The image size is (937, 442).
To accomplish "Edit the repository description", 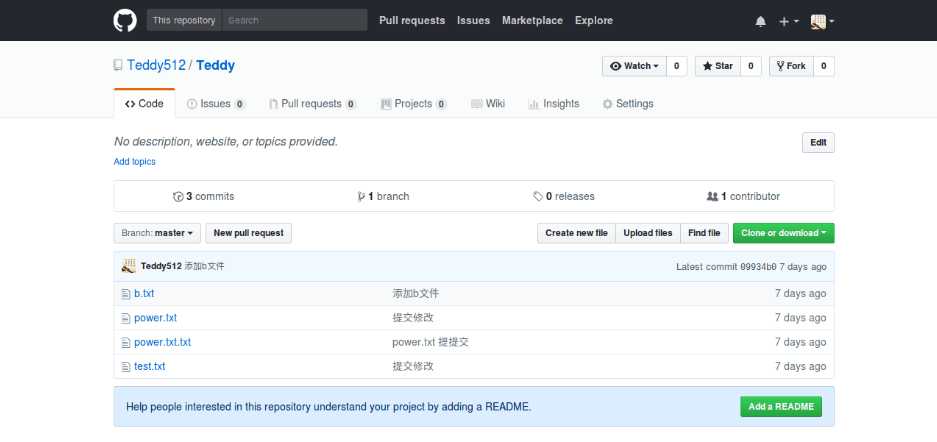I will click(x=818, y=143).
